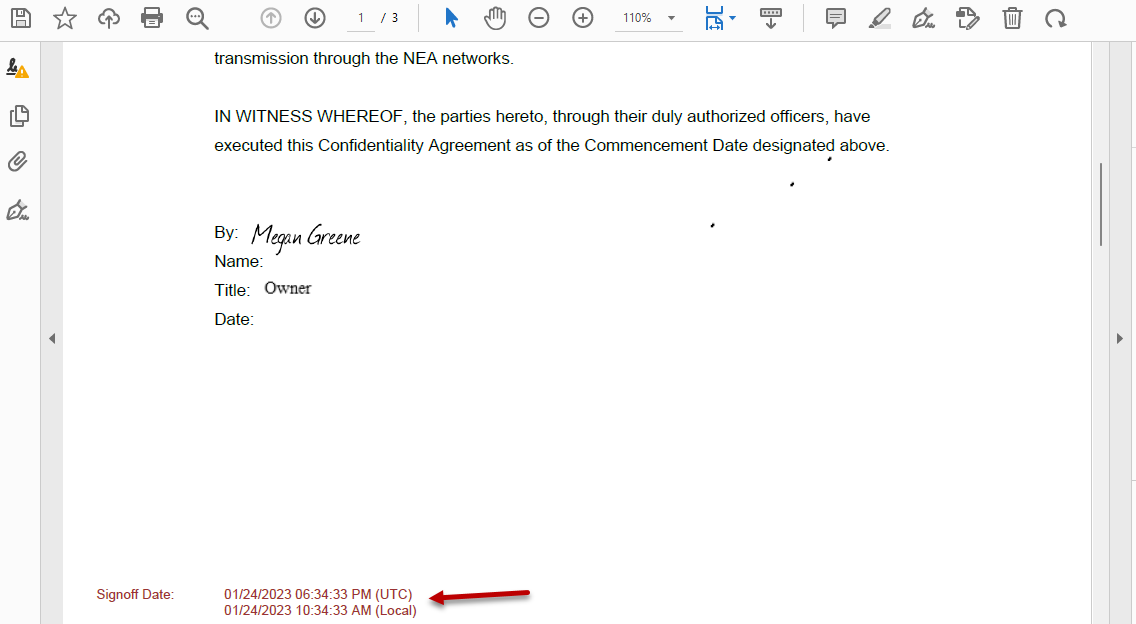Switch to the arrow selection tool
The height and width of the screenshot is (624, 1136).
pyautogui.click(x=451, y=18)
